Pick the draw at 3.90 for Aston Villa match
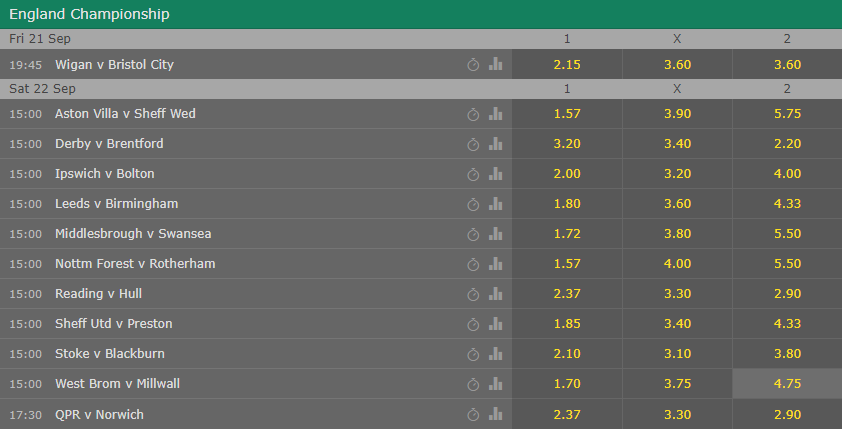This screenshot has width=842, height=429. [x=677, y=114]
